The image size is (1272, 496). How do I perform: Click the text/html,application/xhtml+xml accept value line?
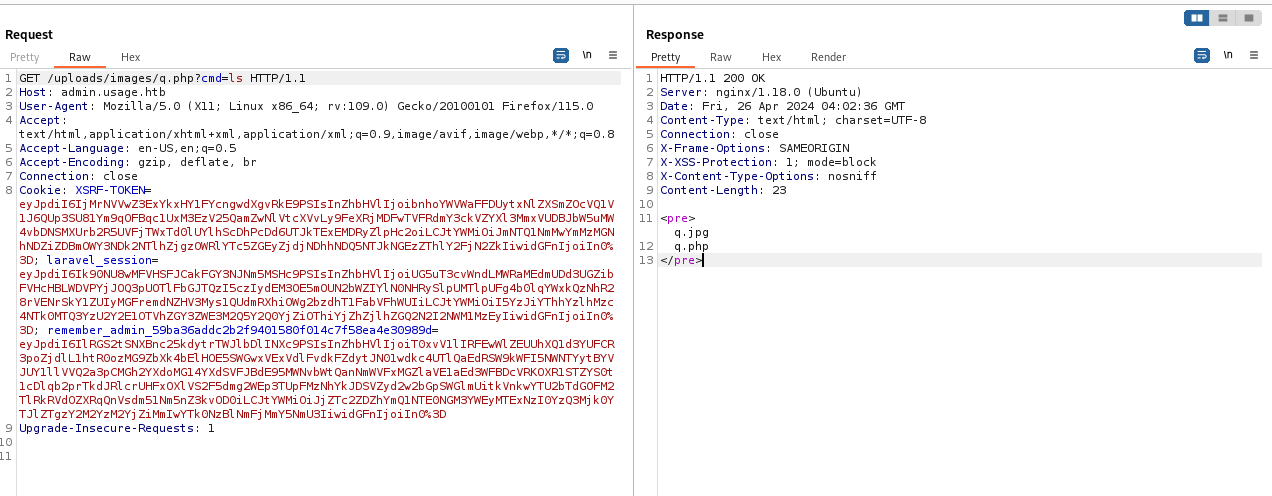coord(317,134)
